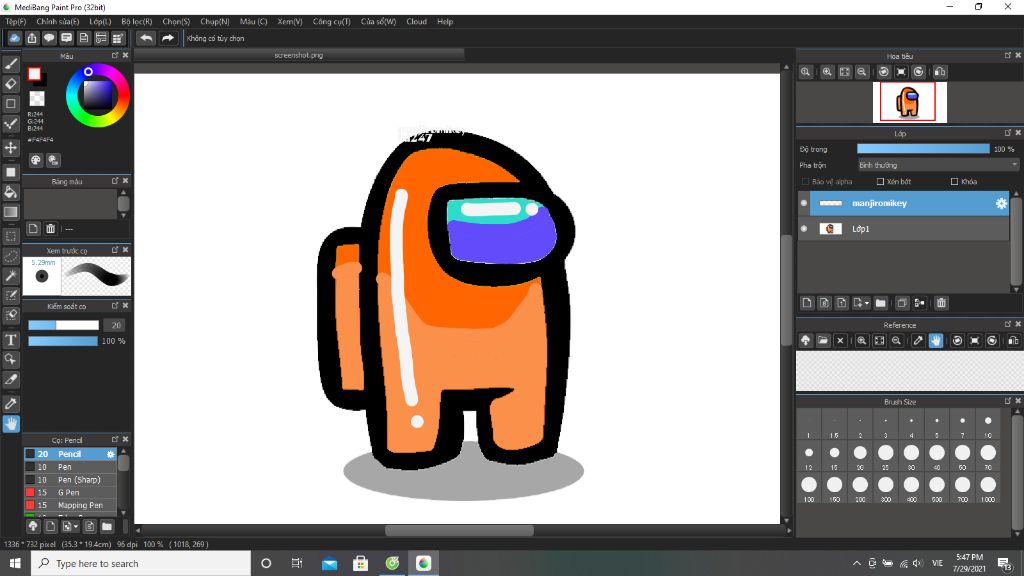Screen dimensions: 1024x576
Task: Delete layer using the trash icon in layer panel
Action: click(941, 303)
